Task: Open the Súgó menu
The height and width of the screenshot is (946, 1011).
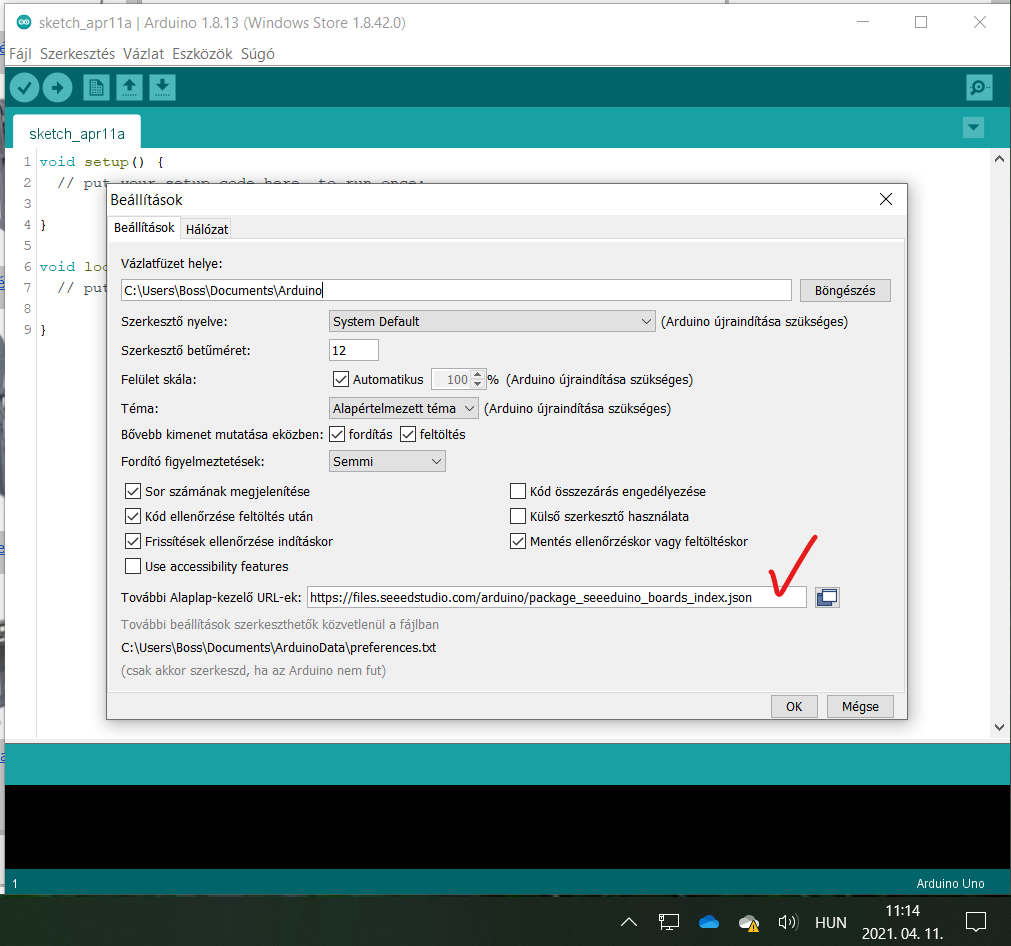Action: tap(258, 54)
